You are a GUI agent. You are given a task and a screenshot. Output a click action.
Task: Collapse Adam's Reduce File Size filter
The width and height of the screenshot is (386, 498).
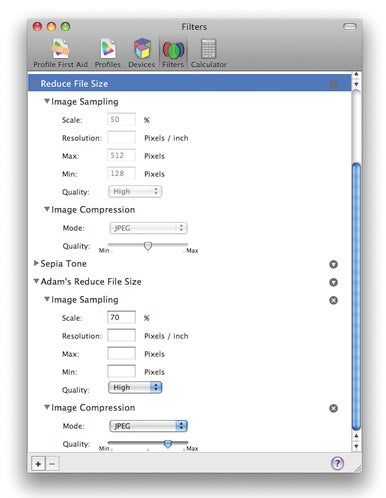pyautogui.click(x=36, y=281)
